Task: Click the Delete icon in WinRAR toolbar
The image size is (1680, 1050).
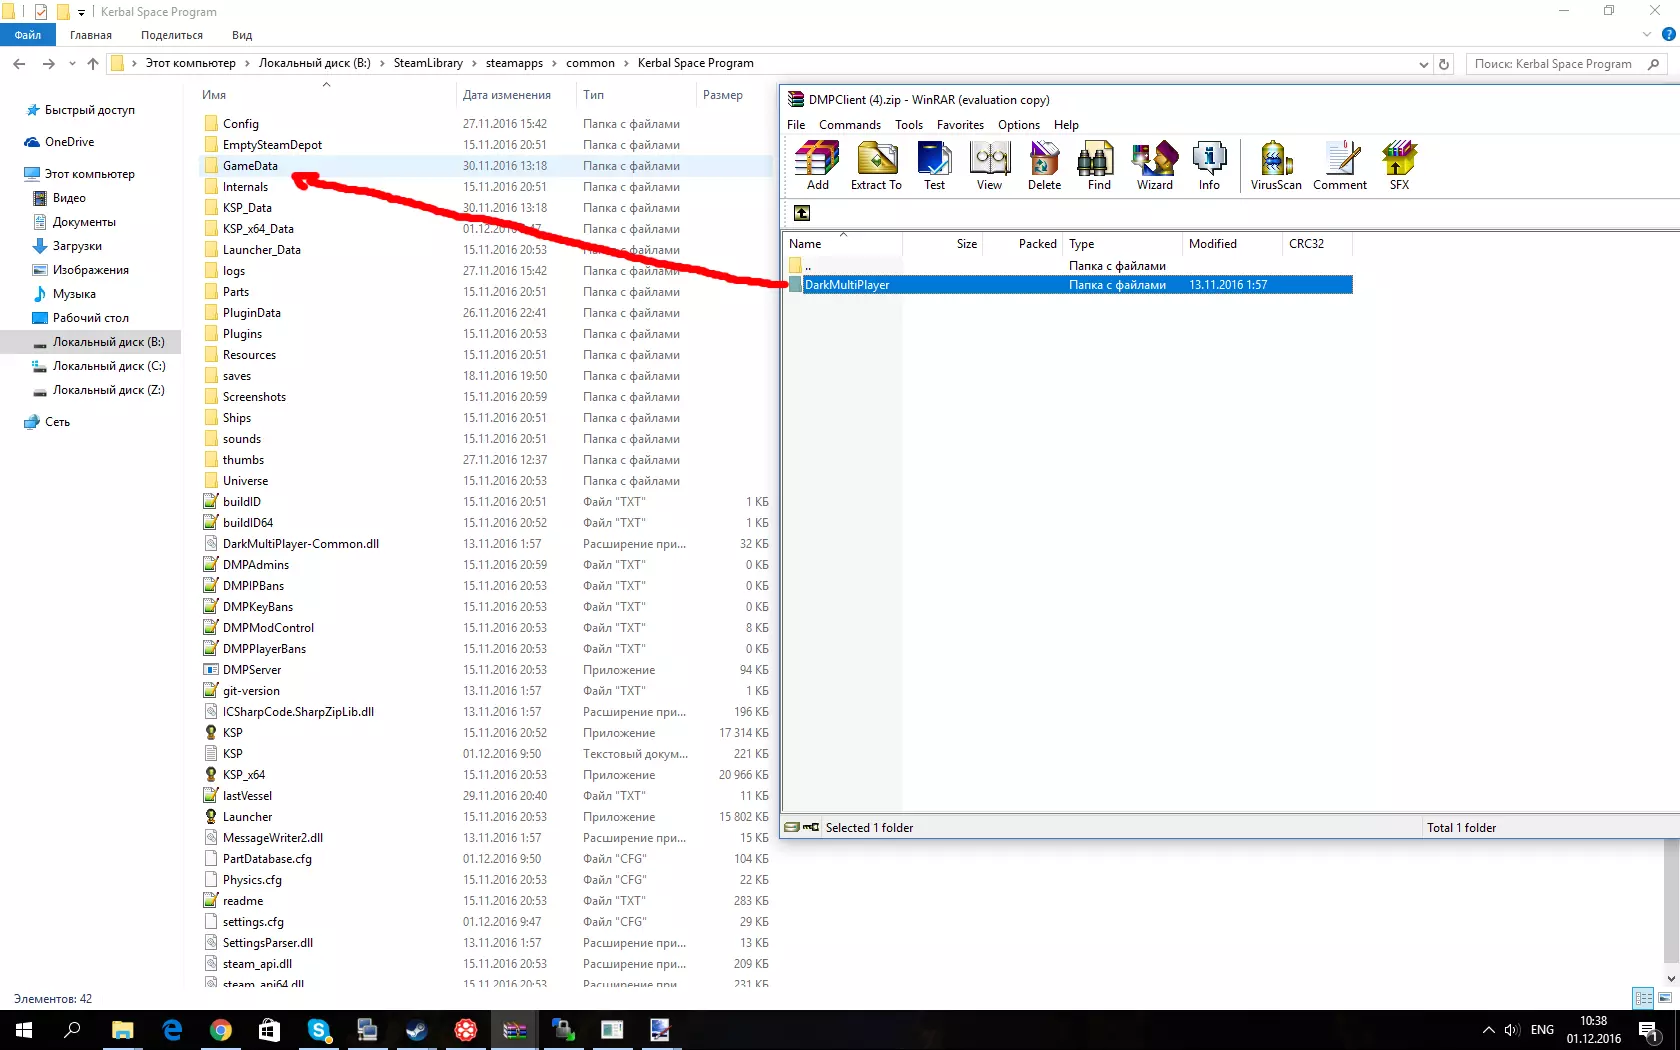Action: (x=1044, y=165)
